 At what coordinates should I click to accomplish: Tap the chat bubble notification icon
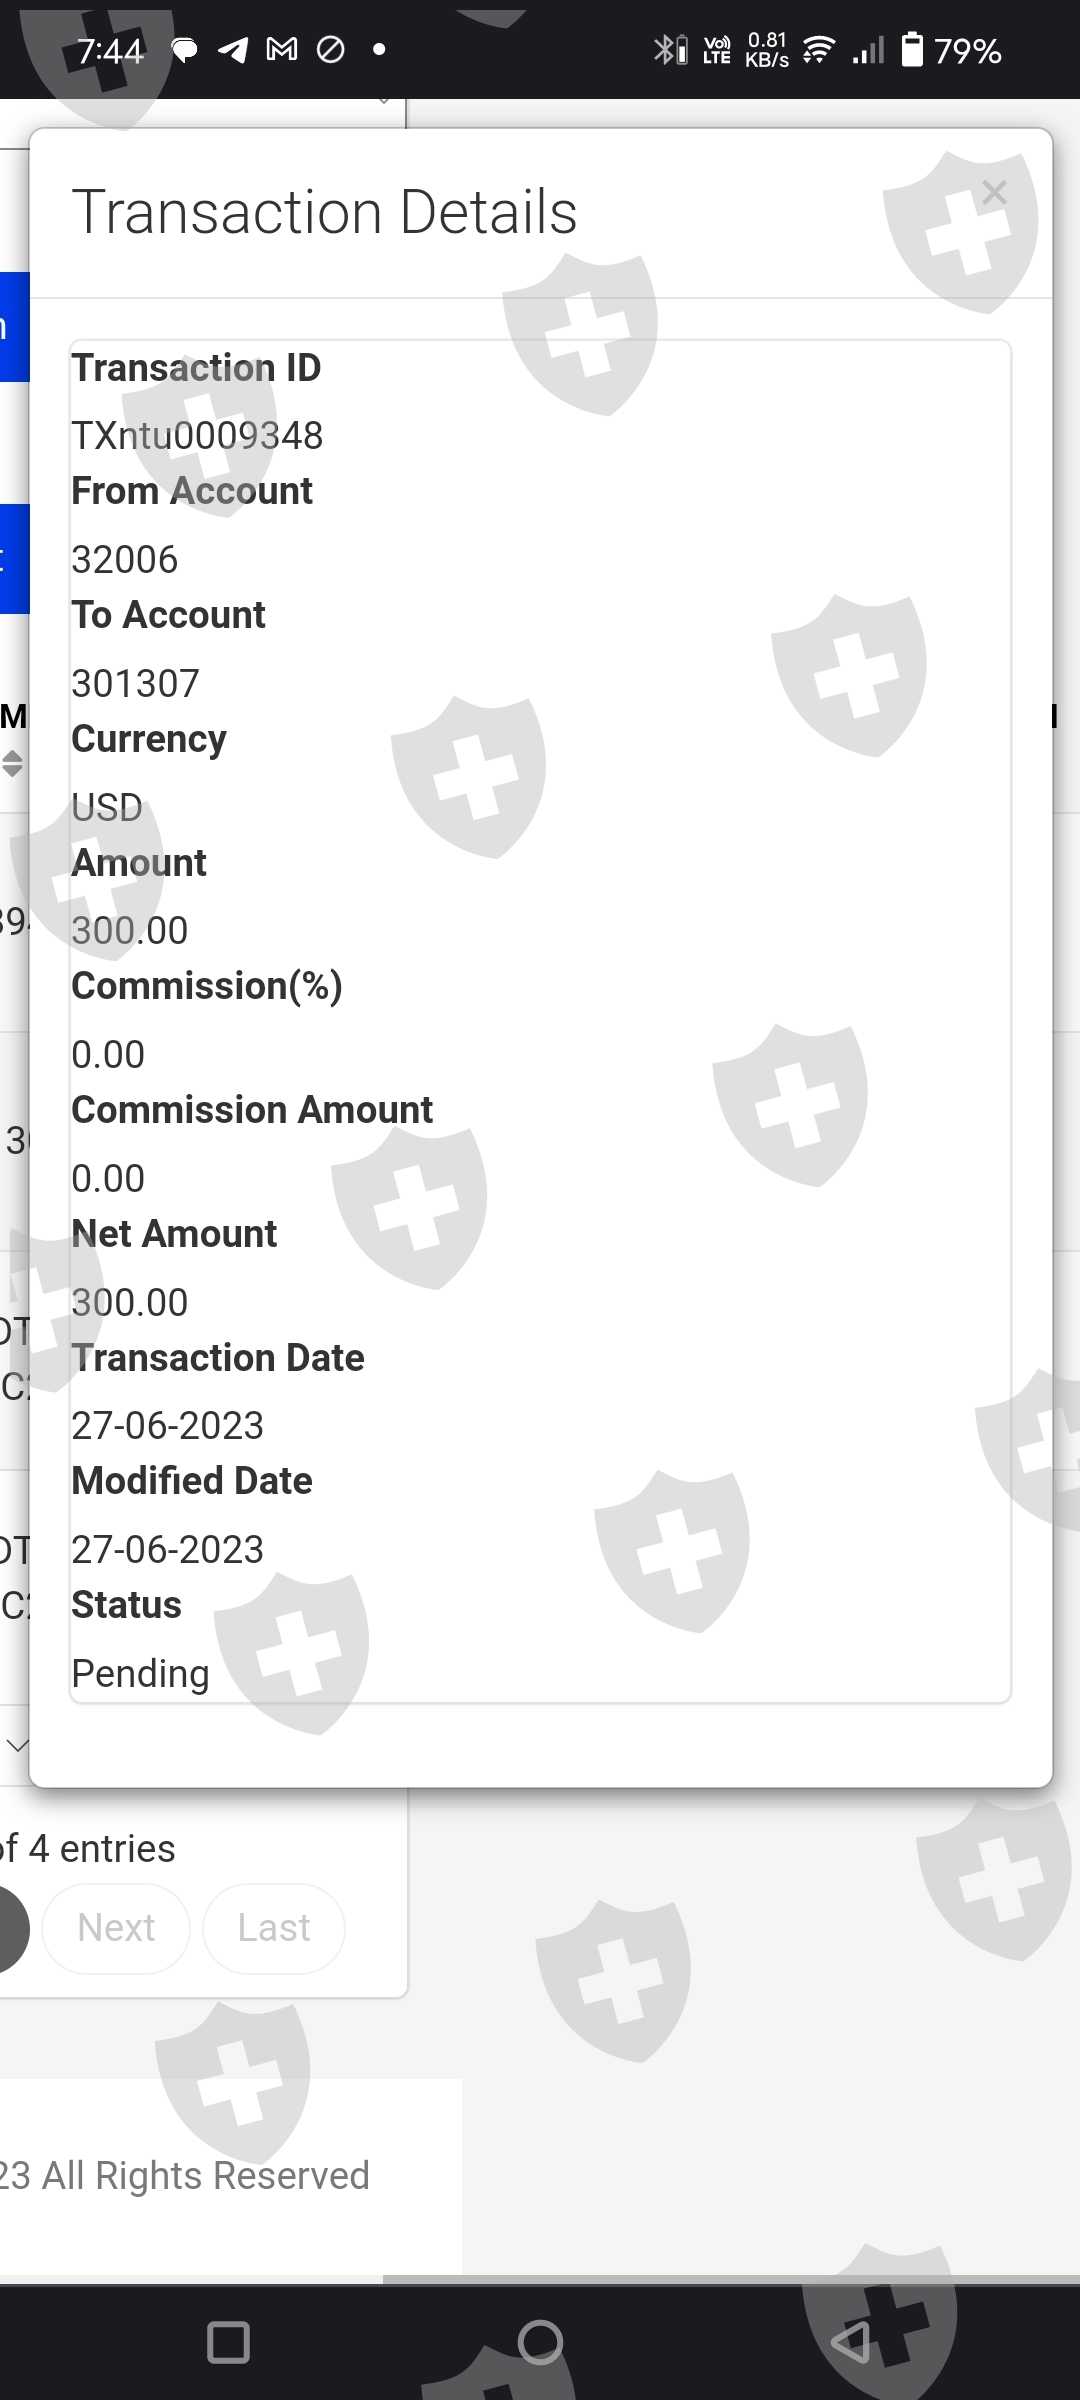point(184,49)
